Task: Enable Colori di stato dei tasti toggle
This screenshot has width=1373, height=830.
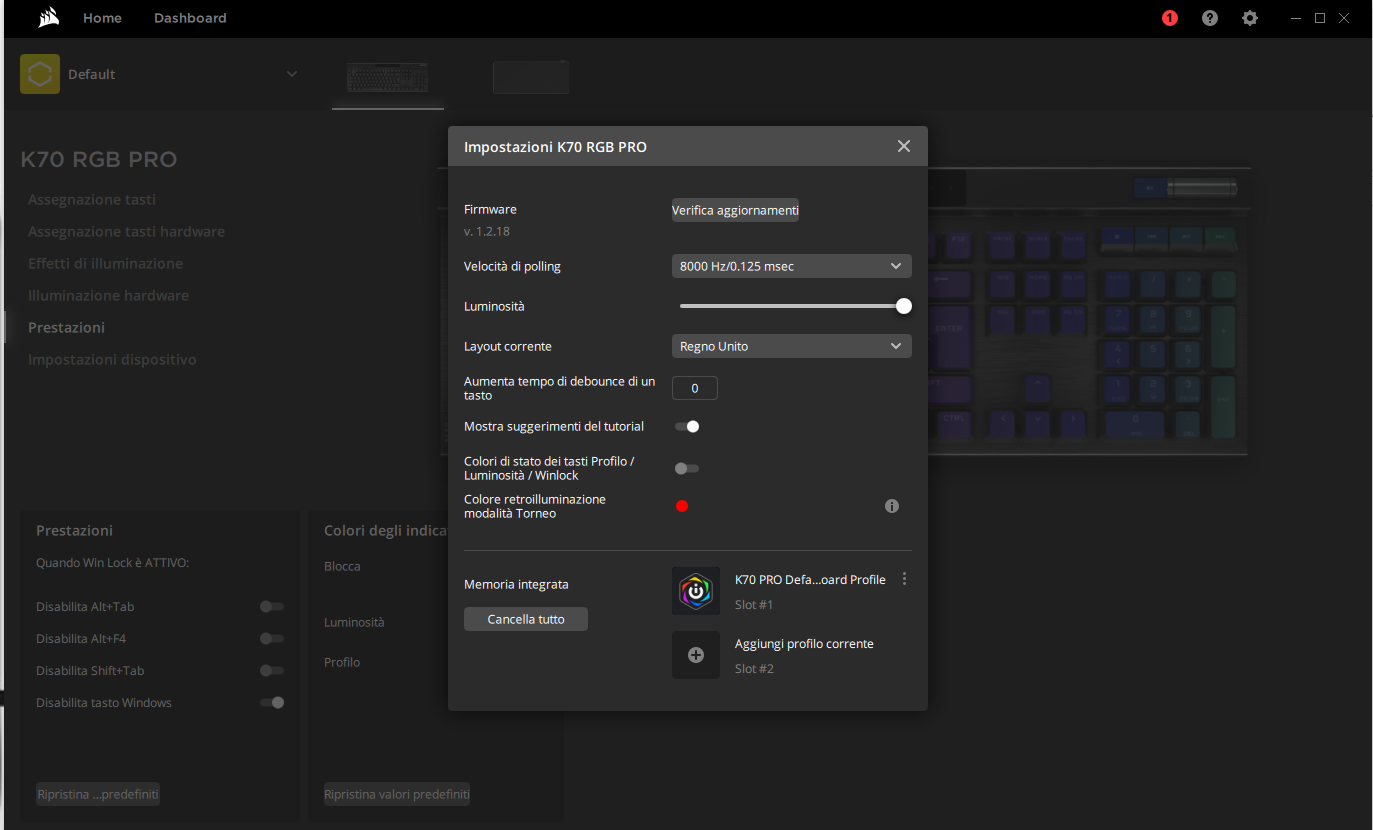Action: point(687,468)
